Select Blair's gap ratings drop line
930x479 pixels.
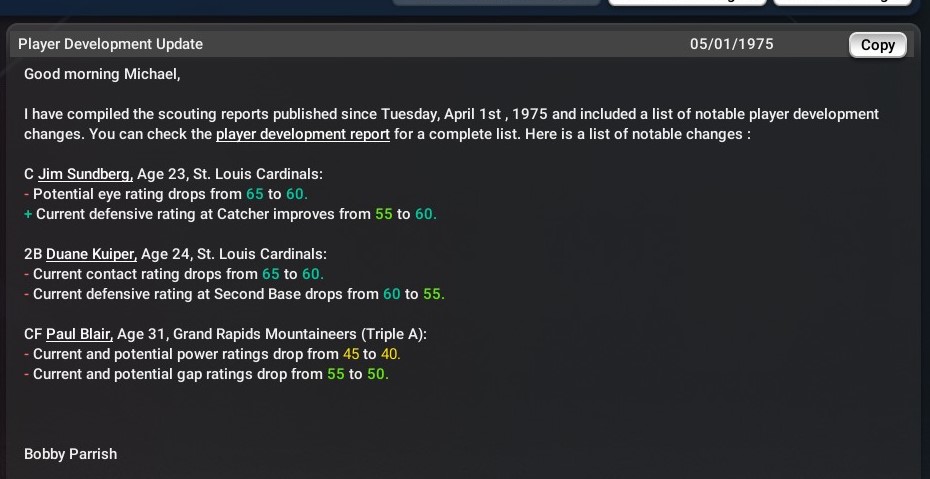click(210, 374)
